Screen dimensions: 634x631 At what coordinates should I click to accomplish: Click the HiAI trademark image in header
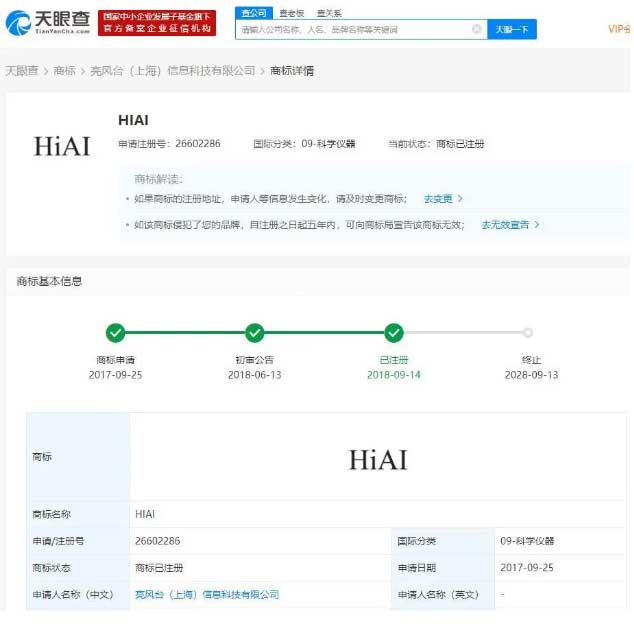[x=62, y=146]
